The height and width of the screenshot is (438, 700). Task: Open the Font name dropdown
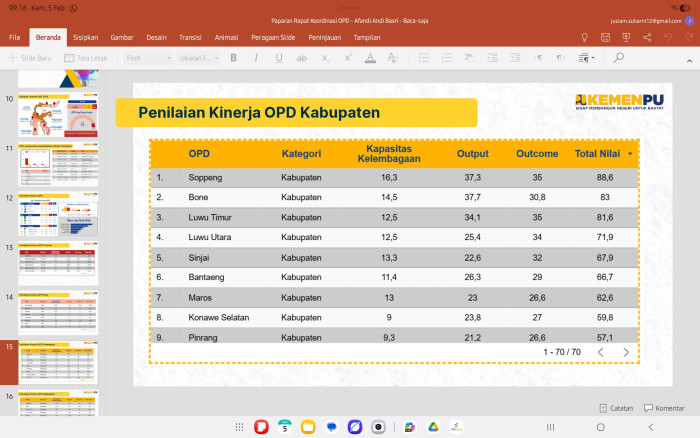coord(147,58)
